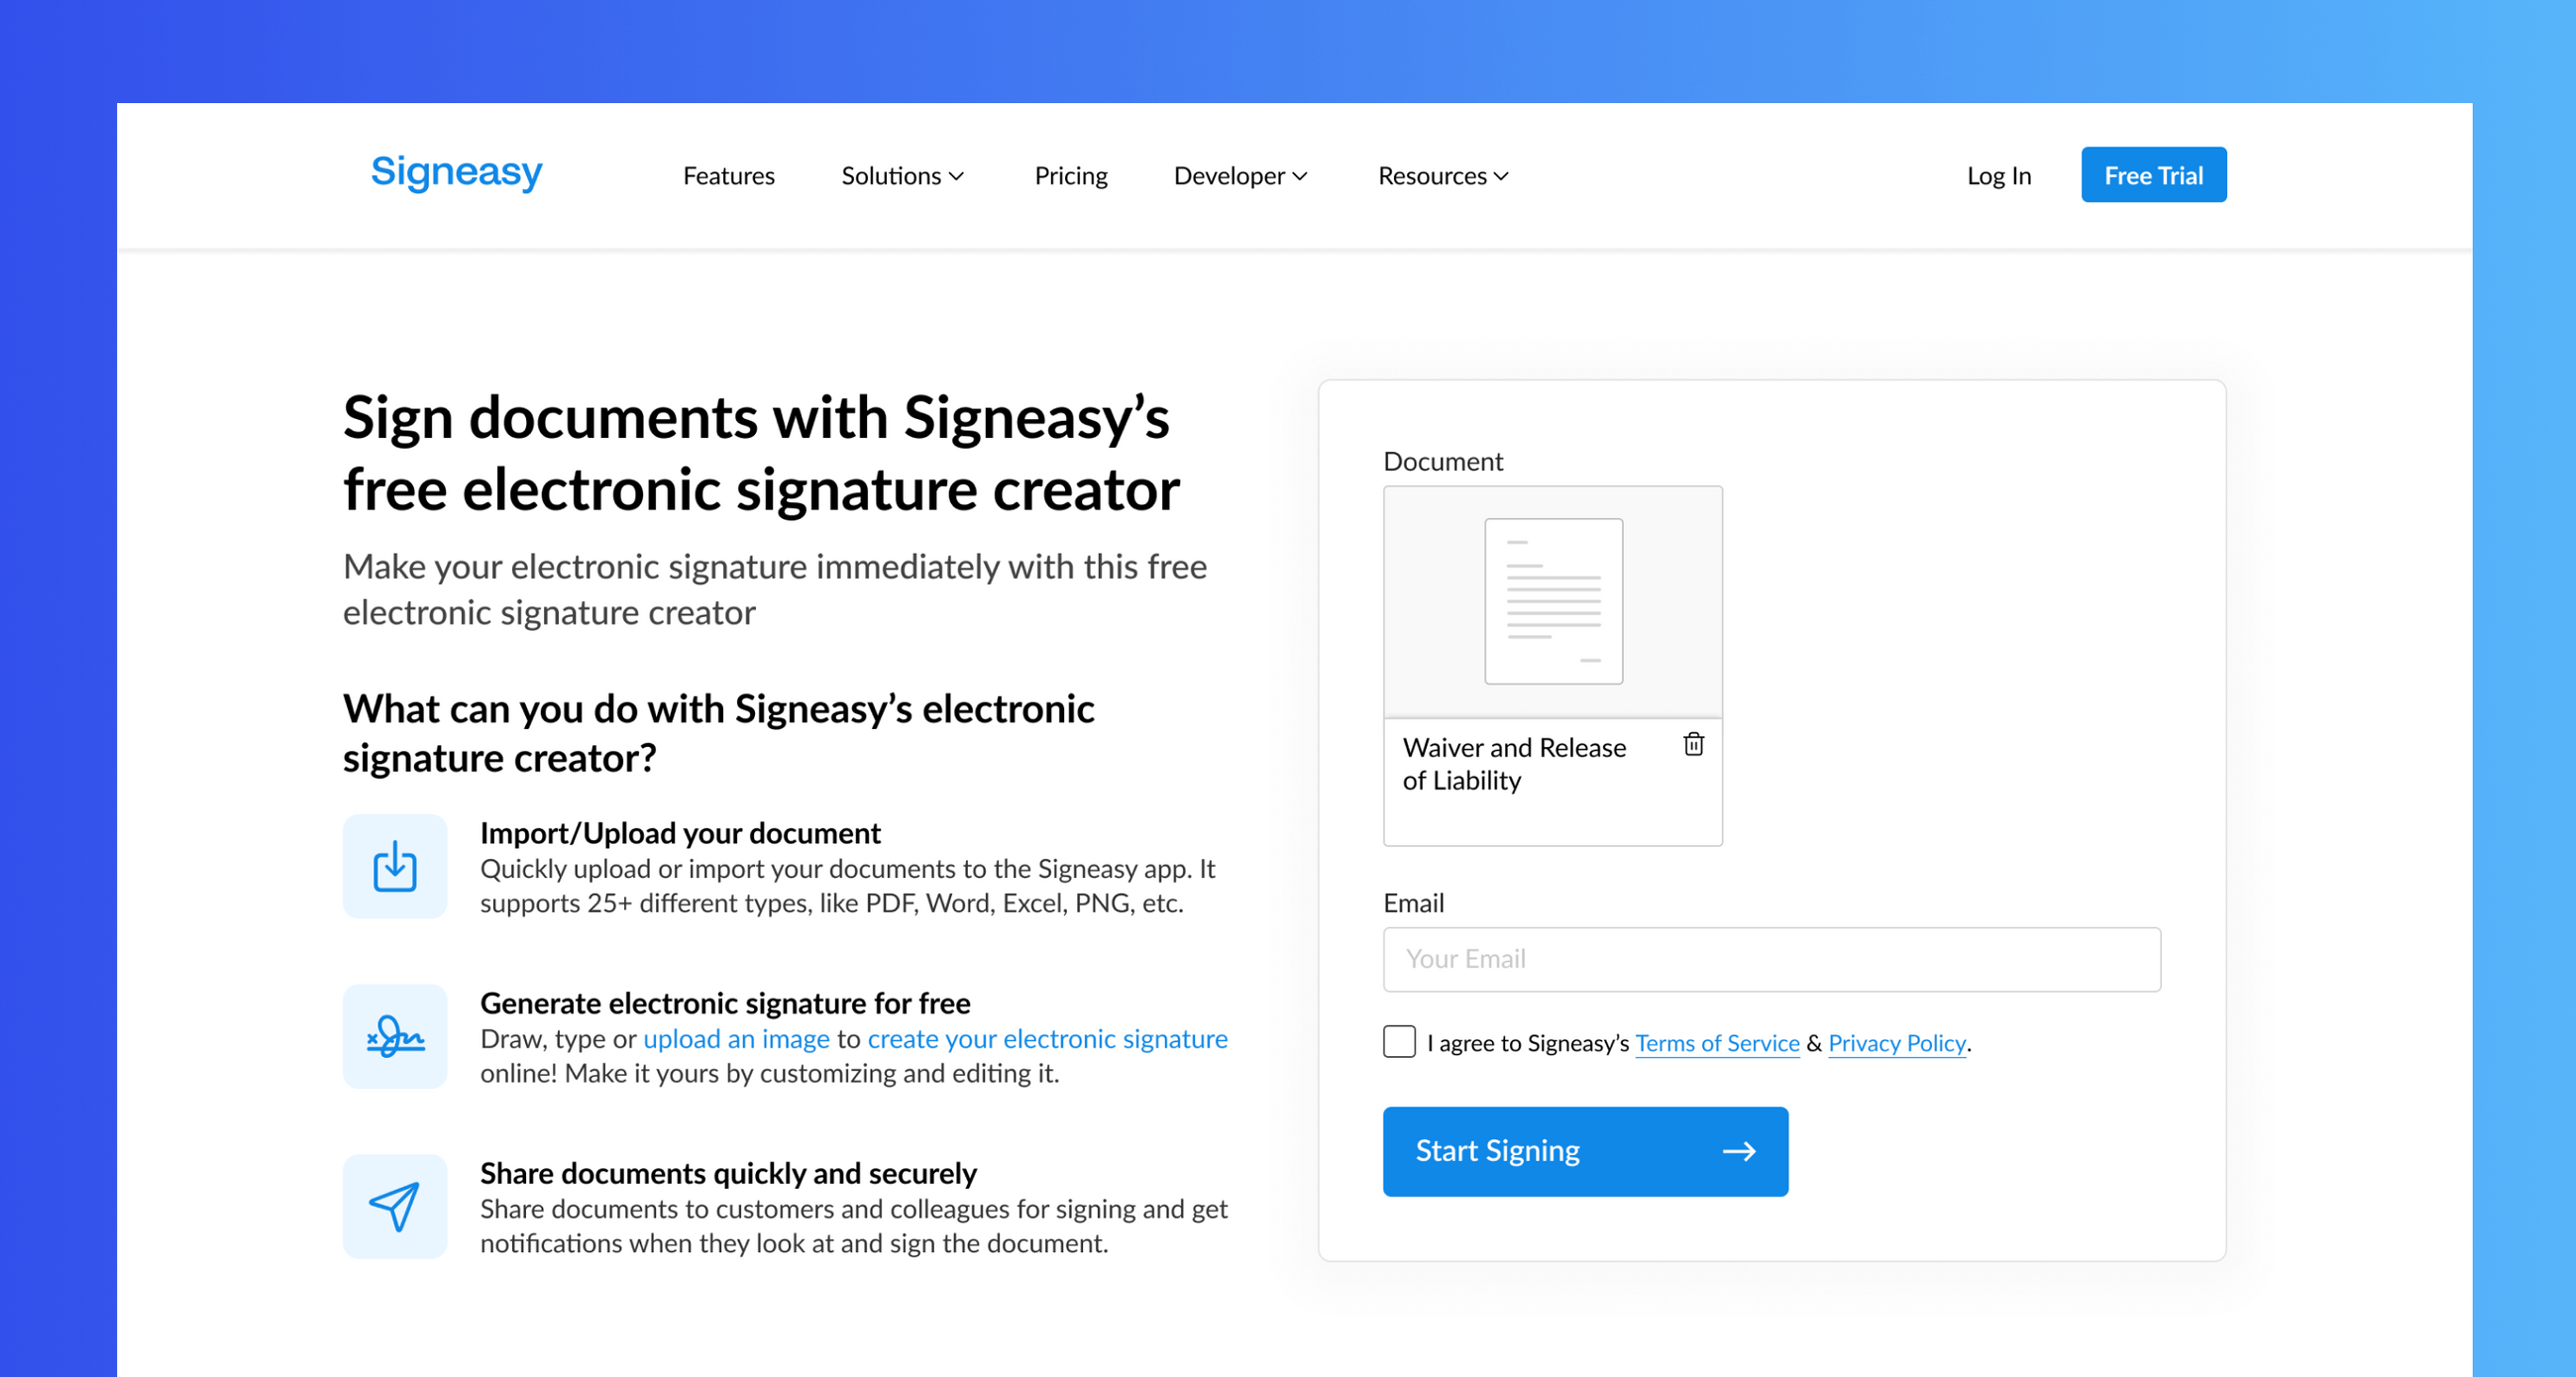This screenshot has height=1377, width=2576.
Task: Open the Features page
Action: (x=728, y=175)
